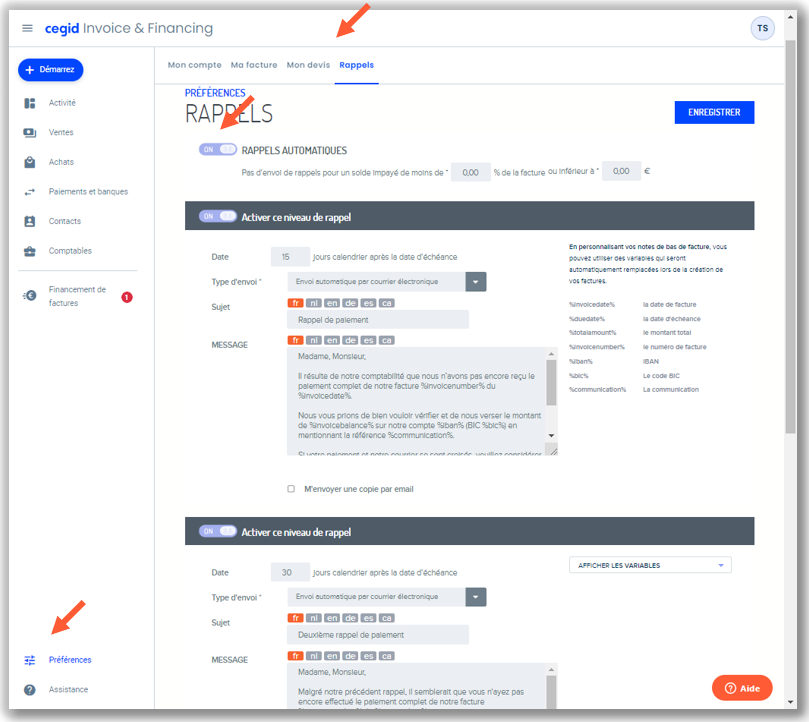Open the second reminder's Type d'envoi dropdown
This screenshot has height=722, width=809.
(x=473, y=596)
